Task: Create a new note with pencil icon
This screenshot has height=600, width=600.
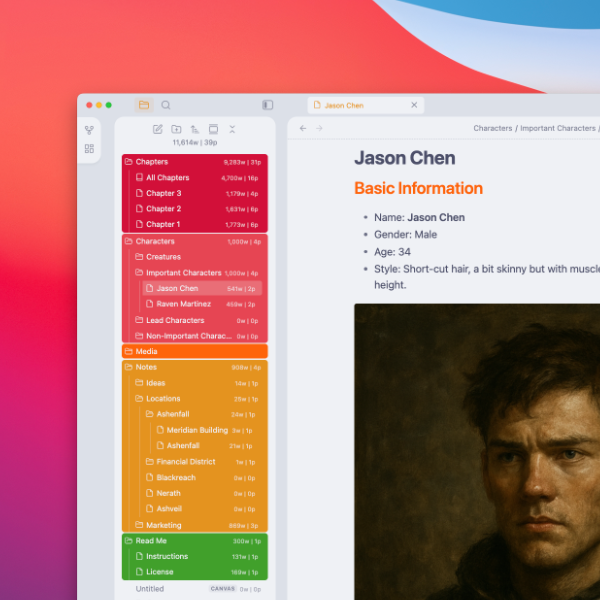Action: 158,129
